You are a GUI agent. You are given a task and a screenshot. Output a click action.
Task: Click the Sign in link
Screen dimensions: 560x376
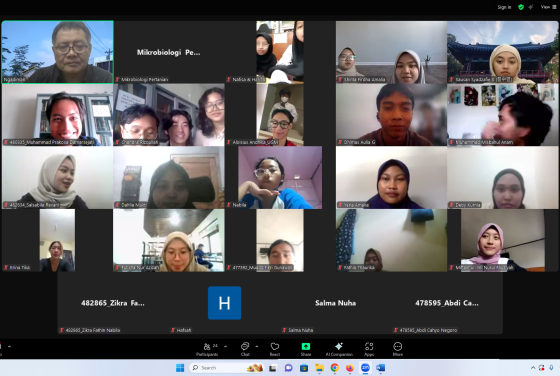pyautogui.click(x=504, y=7)
